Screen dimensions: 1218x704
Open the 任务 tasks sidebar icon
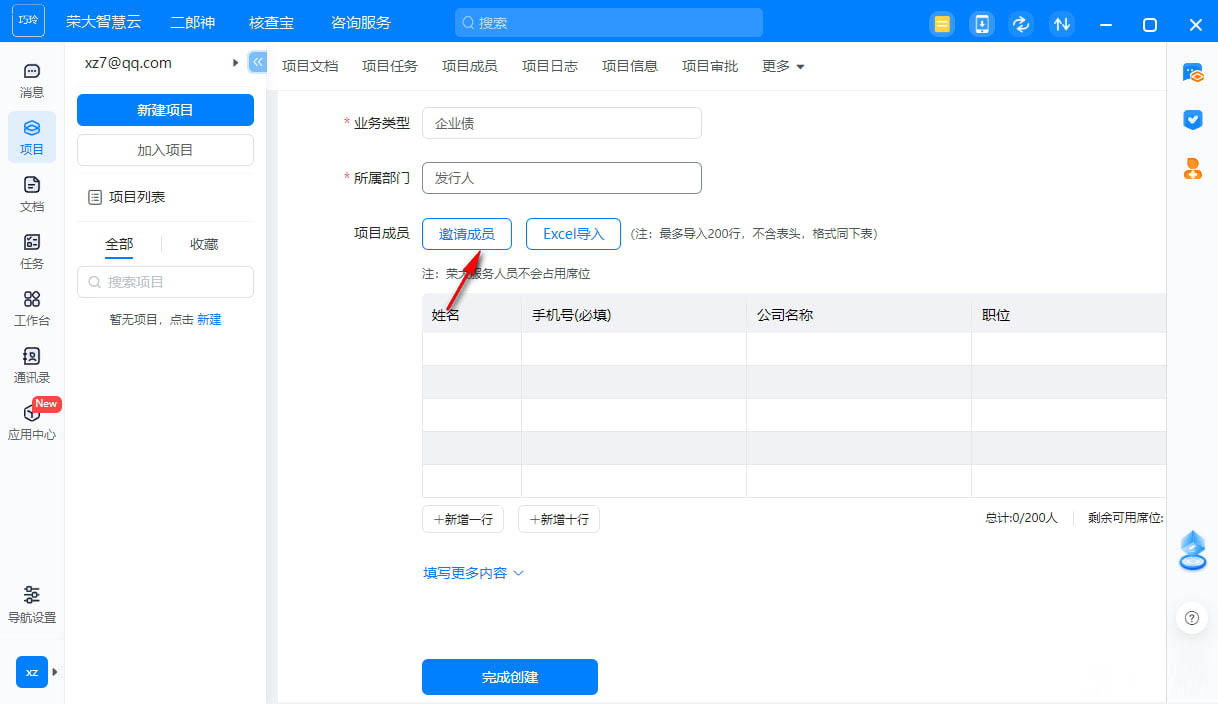(32, 251)
